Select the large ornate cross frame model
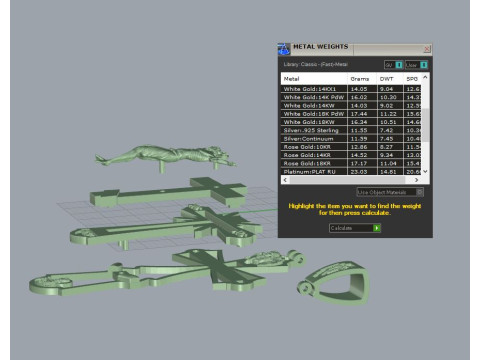Image resolution: width=480 pixels, height=360 pixels. [167, 272]
